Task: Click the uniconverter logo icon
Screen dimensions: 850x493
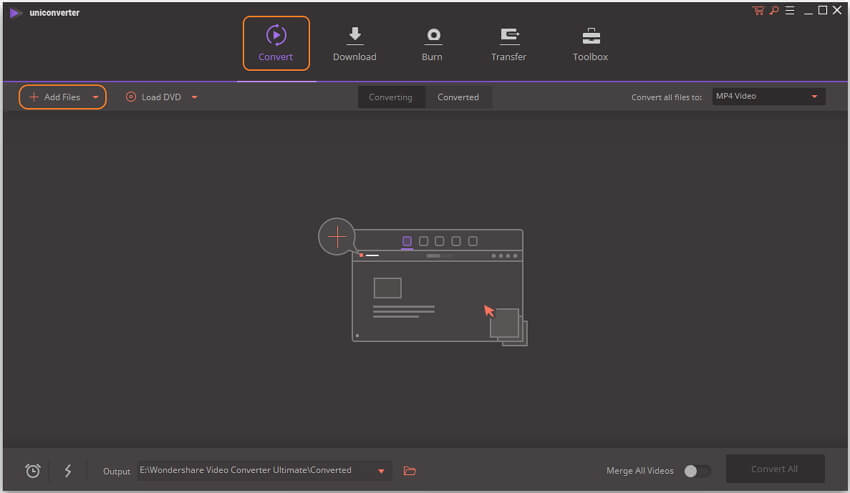Action: [x=16, y=12]
